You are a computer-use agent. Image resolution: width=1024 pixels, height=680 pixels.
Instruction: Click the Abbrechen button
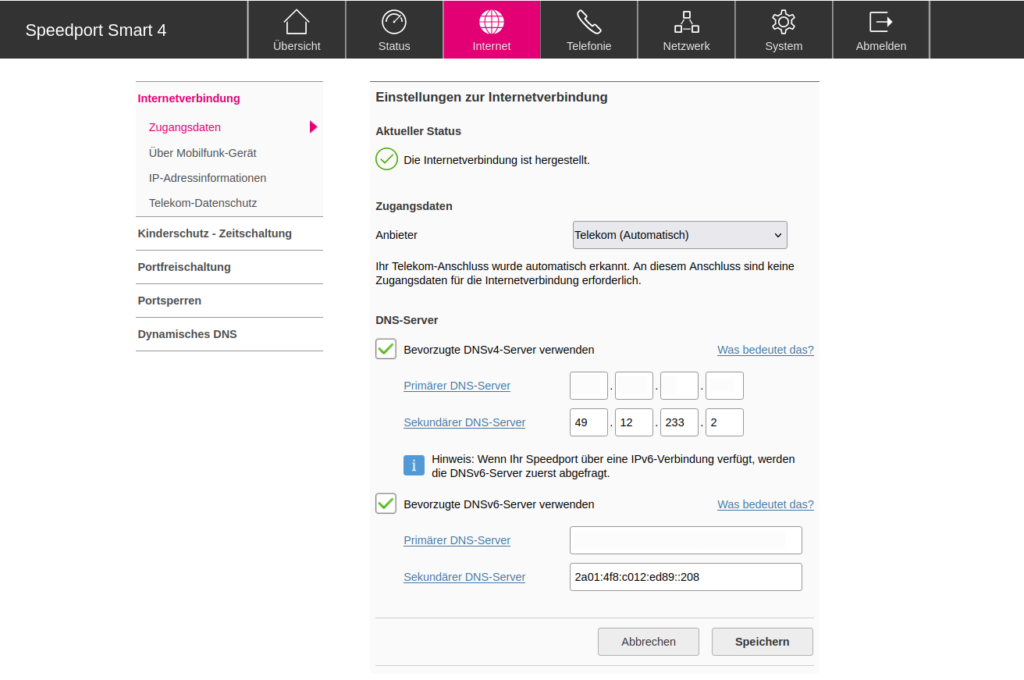pos(648,642)
